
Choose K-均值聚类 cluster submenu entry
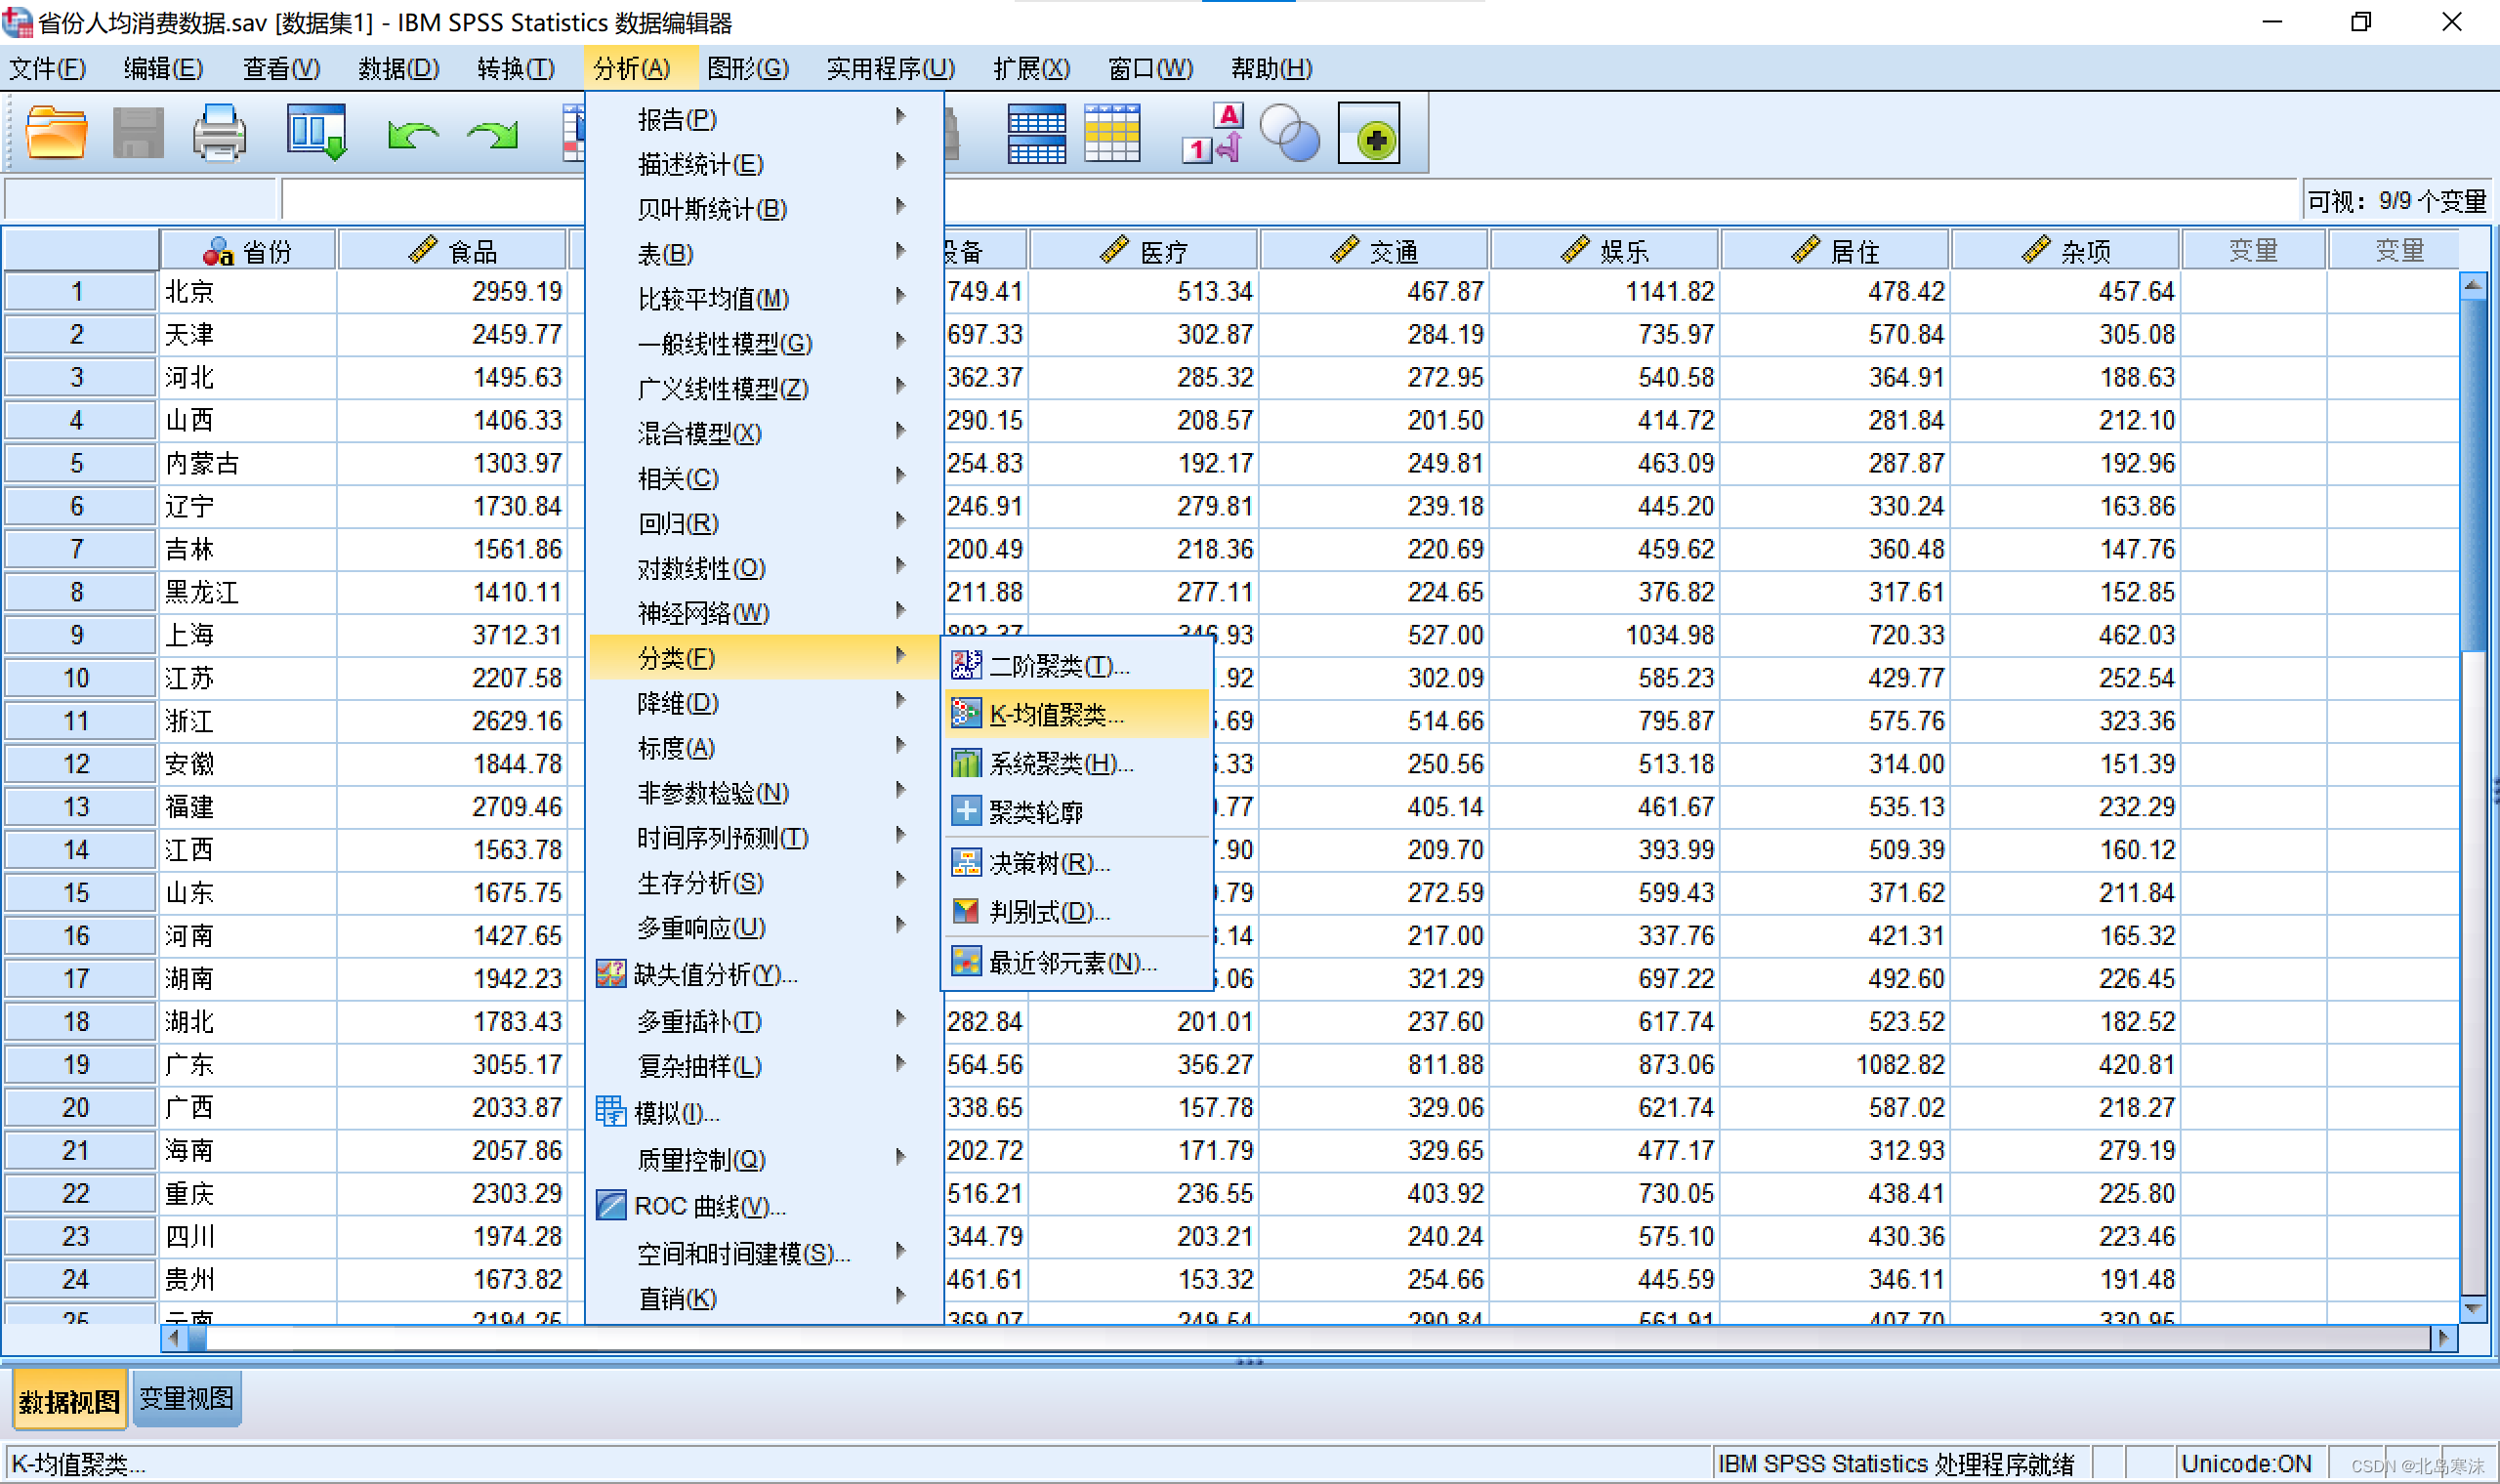coord(1077,714)
